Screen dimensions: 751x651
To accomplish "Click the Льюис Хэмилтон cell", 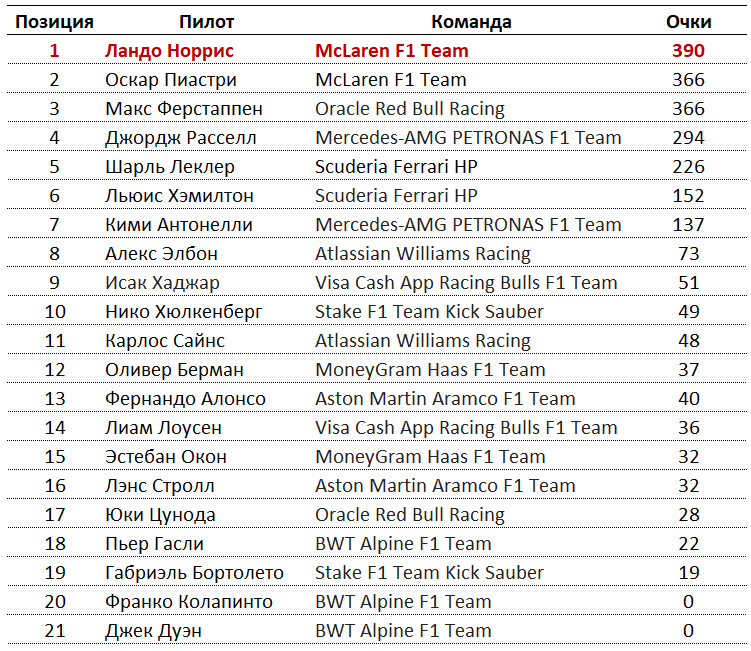I will point(179,196).
